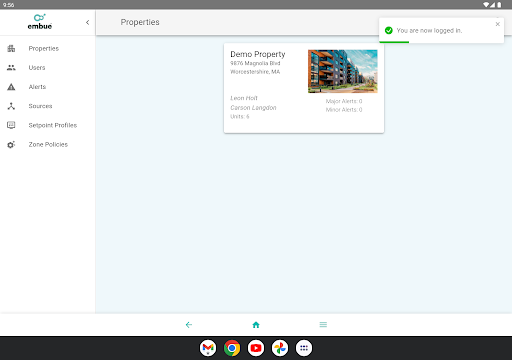This screenshot has width=512, height=360.
Task: Tap the Android back arrow button
Action: tap(189, 325)
